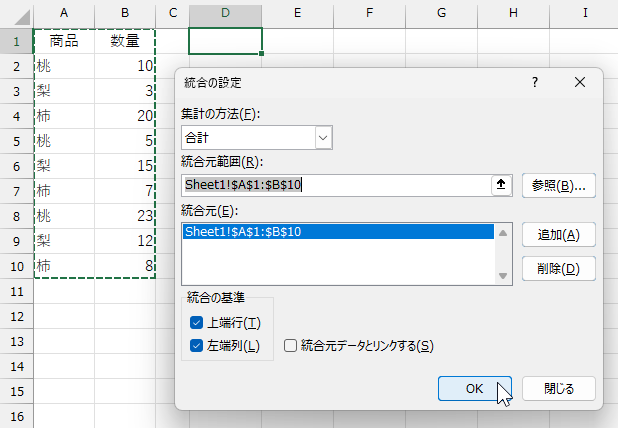Click cell B3 with value 3
This screenshot has width=618, height=428.
pyautogui.click(x=125, y=91)
